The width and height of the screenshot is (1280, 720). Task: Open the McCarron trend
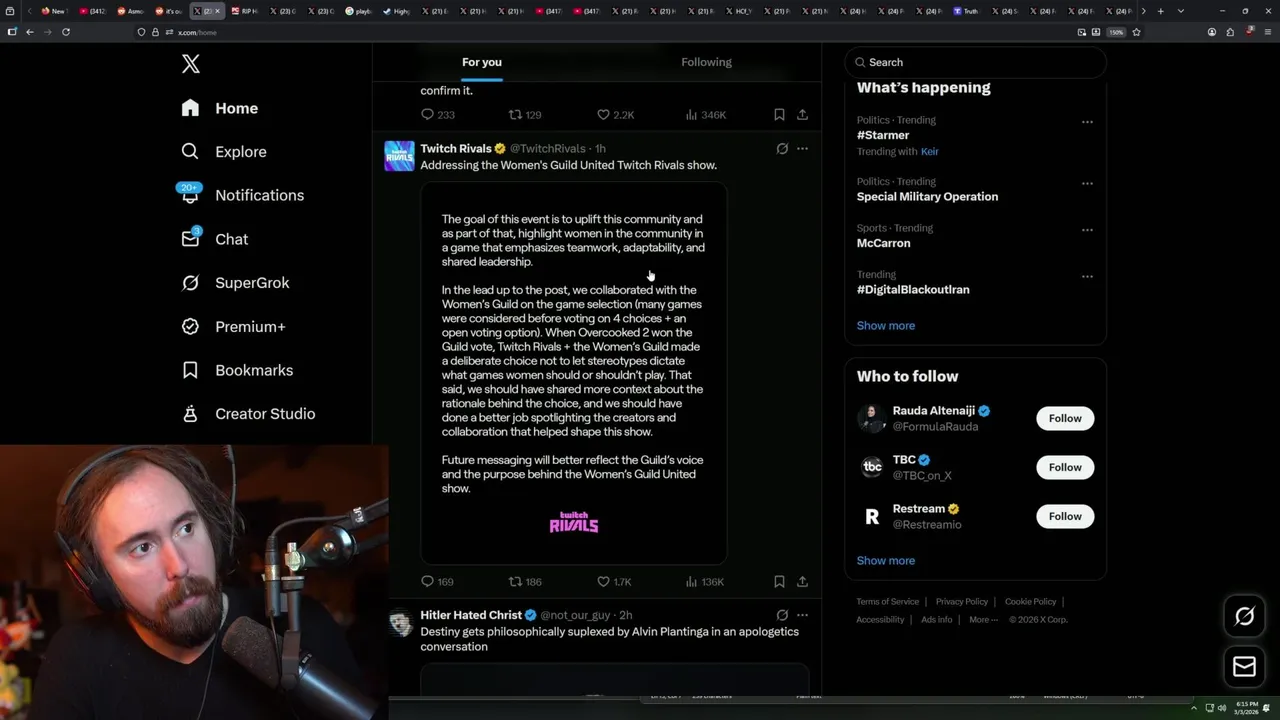883,243
